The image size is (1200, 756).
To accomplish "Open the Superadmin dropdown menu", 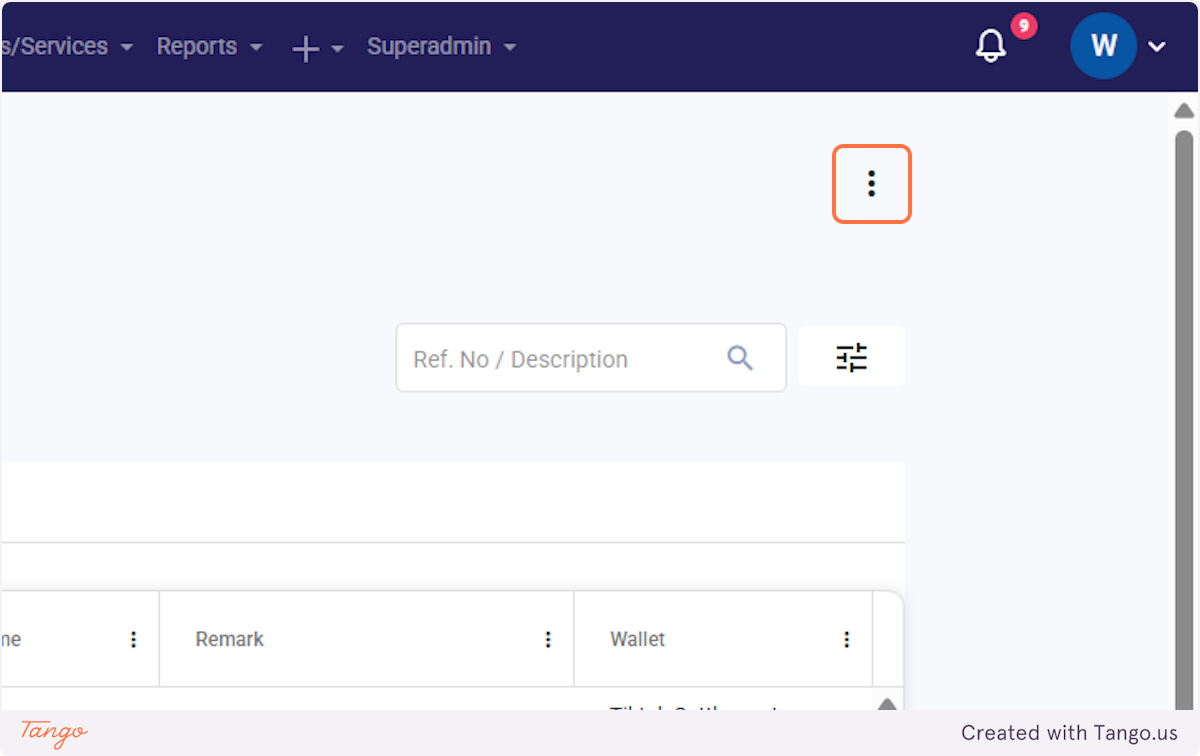I will 441,46.
